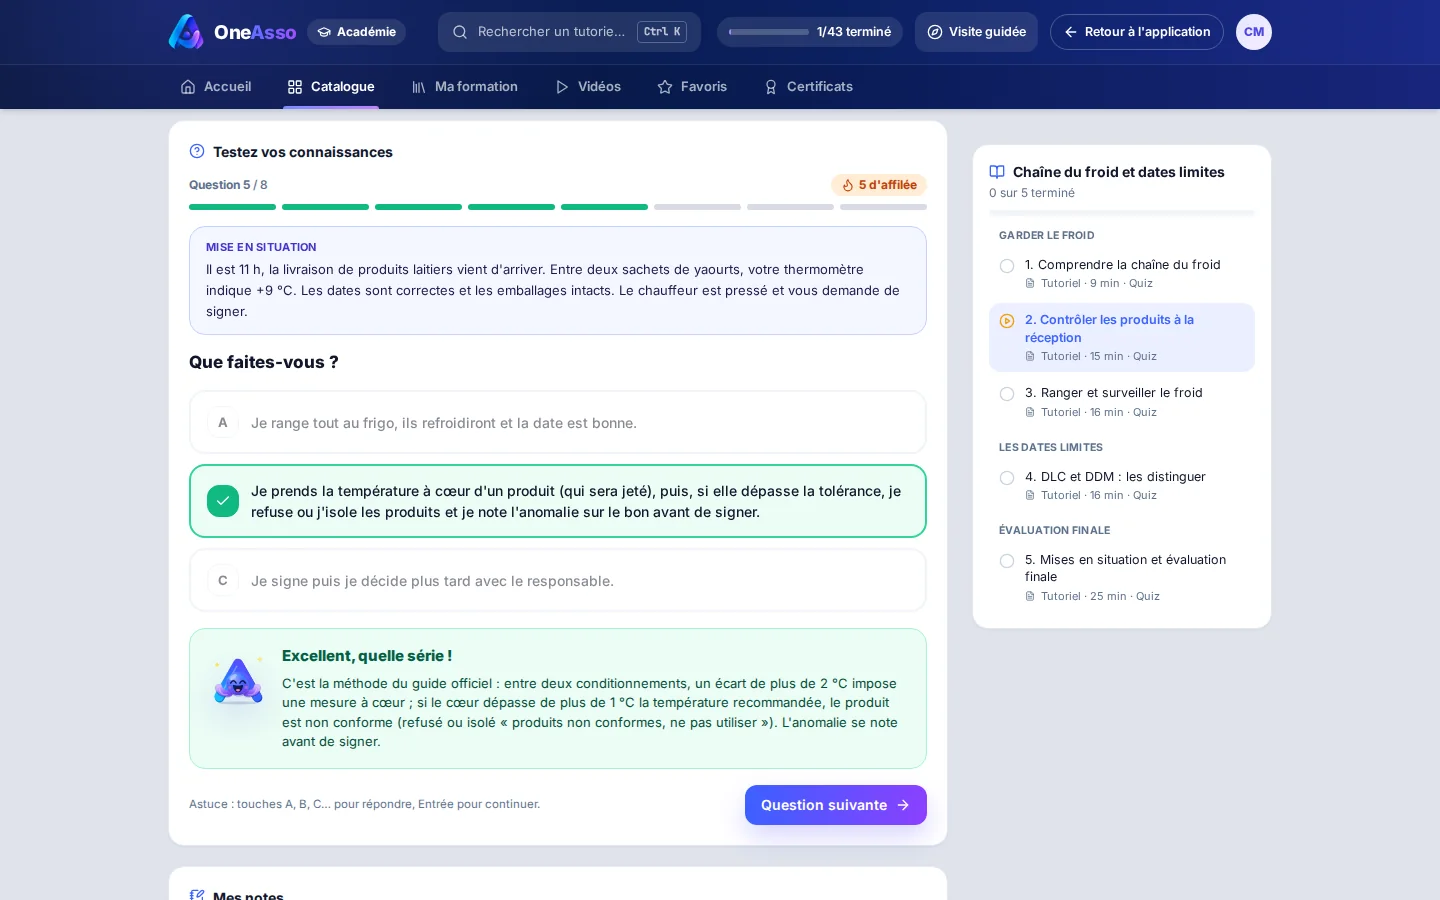This screenshot has width=1440, height=900.
Task: Click the green checkmark on selected answer
Action: [223, 501]
